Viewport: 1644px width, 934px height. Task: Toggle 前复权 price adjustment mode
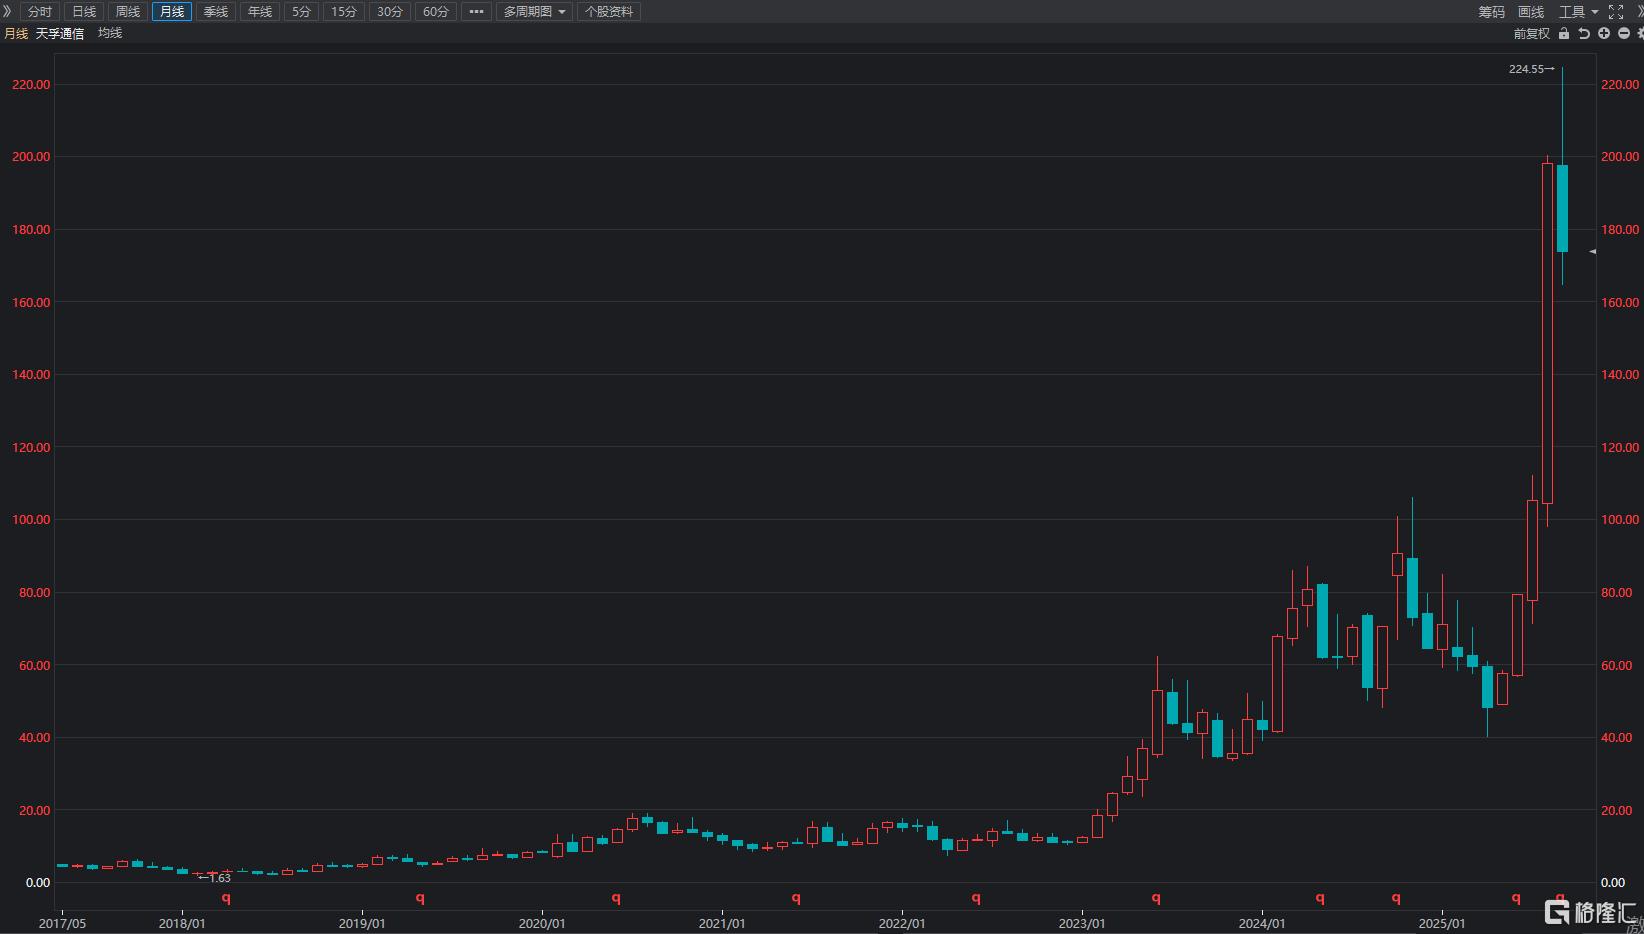coord(1531,34)
